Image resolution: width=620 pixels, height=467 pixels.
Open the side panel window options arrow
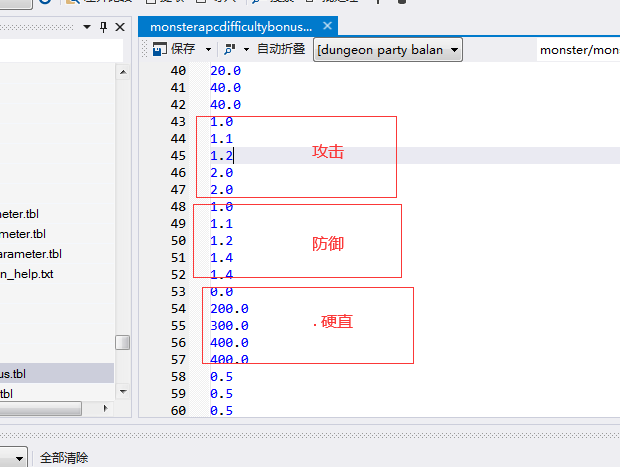pyautogui.click(x=85, y=26)
